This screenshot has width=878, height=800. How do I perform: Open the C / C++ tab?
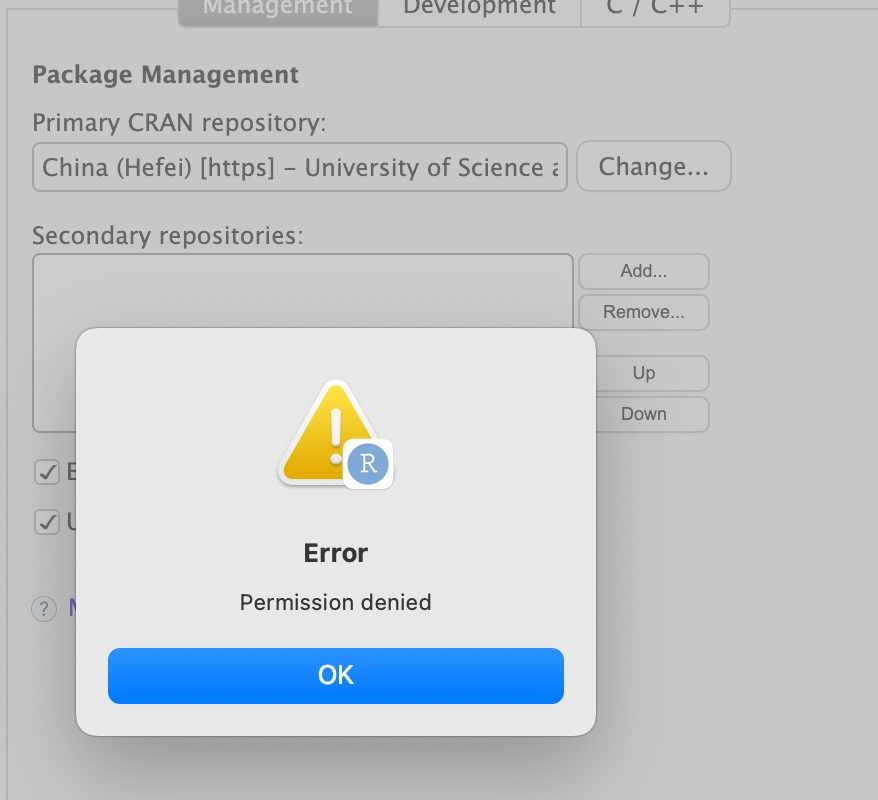coord(655,8)
